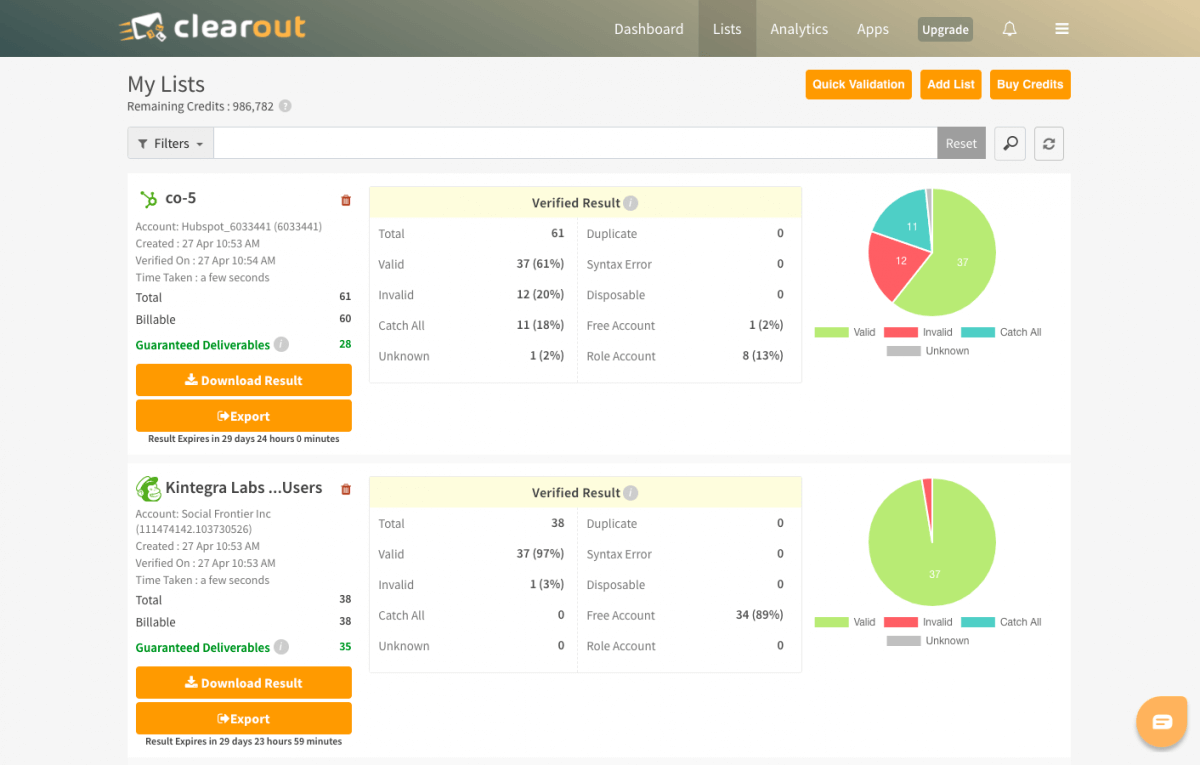Export the Kintegra Labs list

243,718
